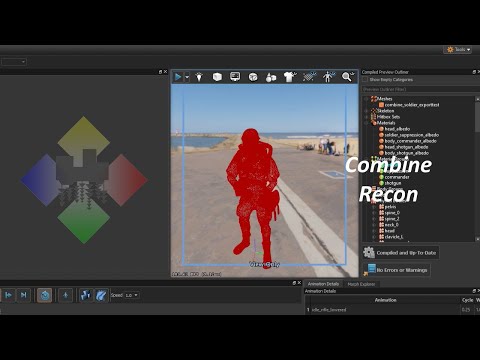Viewport: 480px width, 360px height.
Task: Click the No Errors or Warnings button
Action: 396,270
